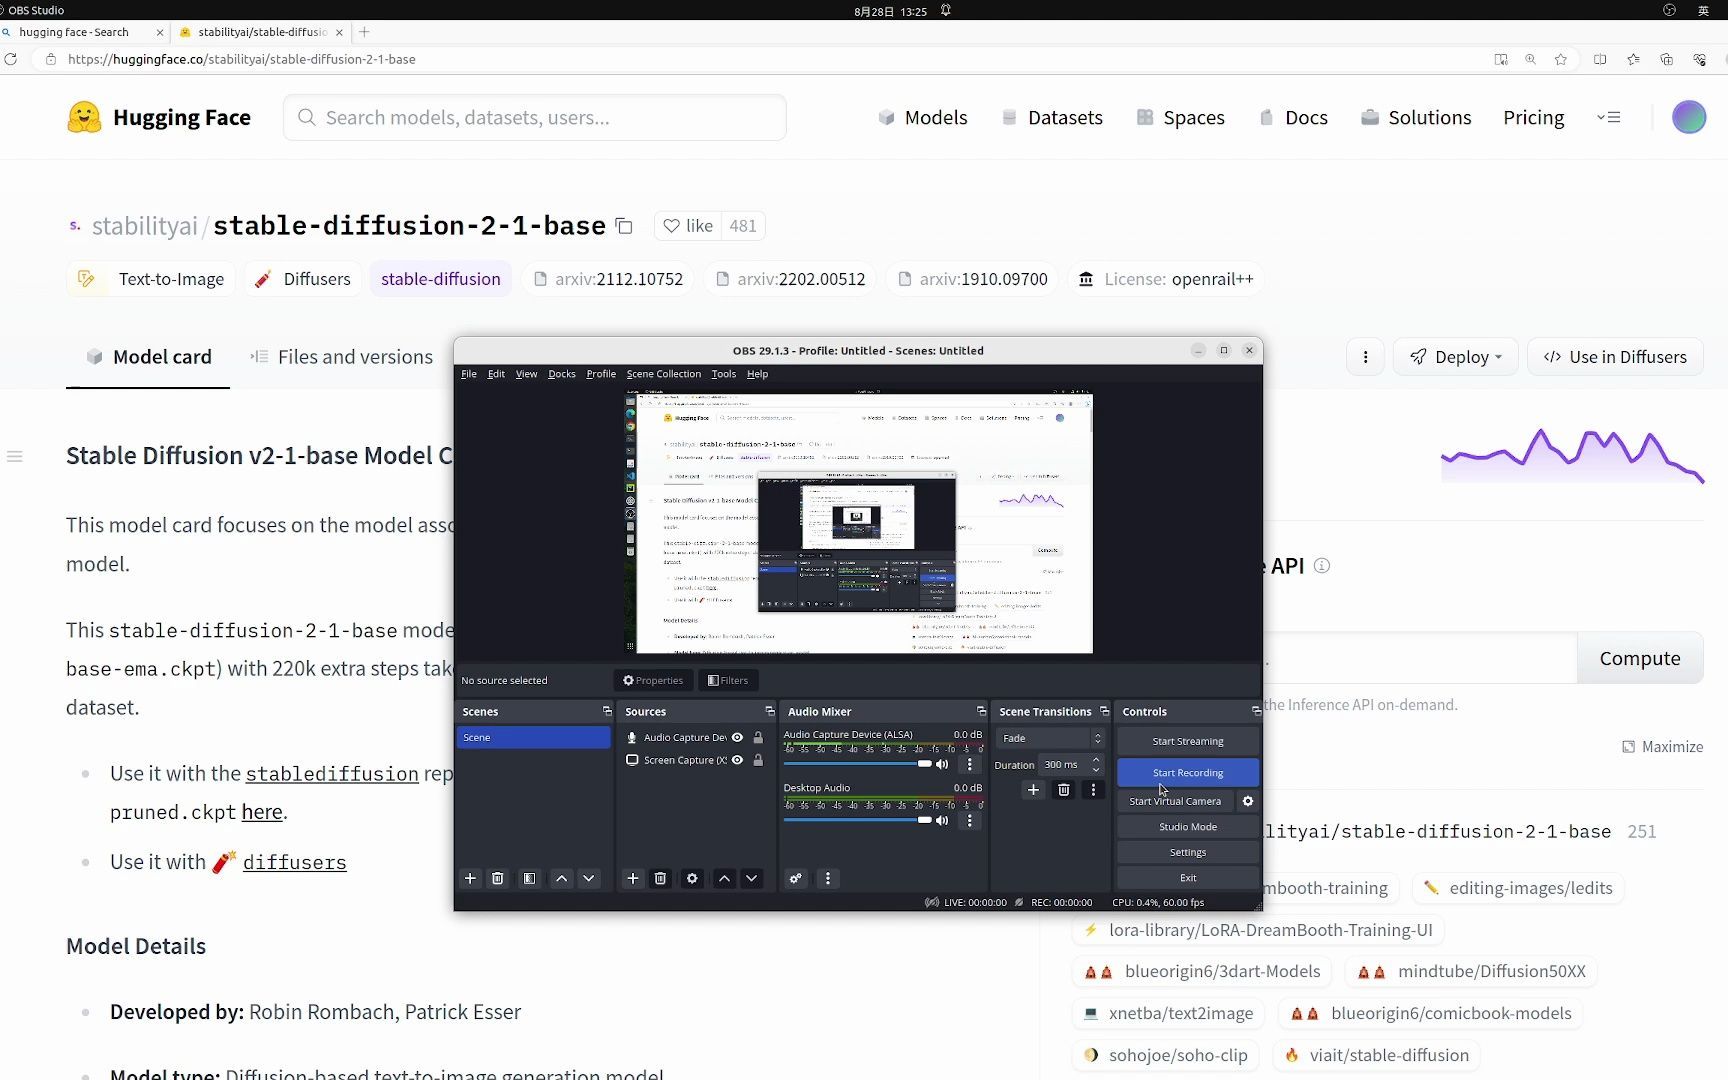This screenshot has width=1728, height=1080.
Task: Open browser read aloud icon in address bar
Action: click(1501, 60)
